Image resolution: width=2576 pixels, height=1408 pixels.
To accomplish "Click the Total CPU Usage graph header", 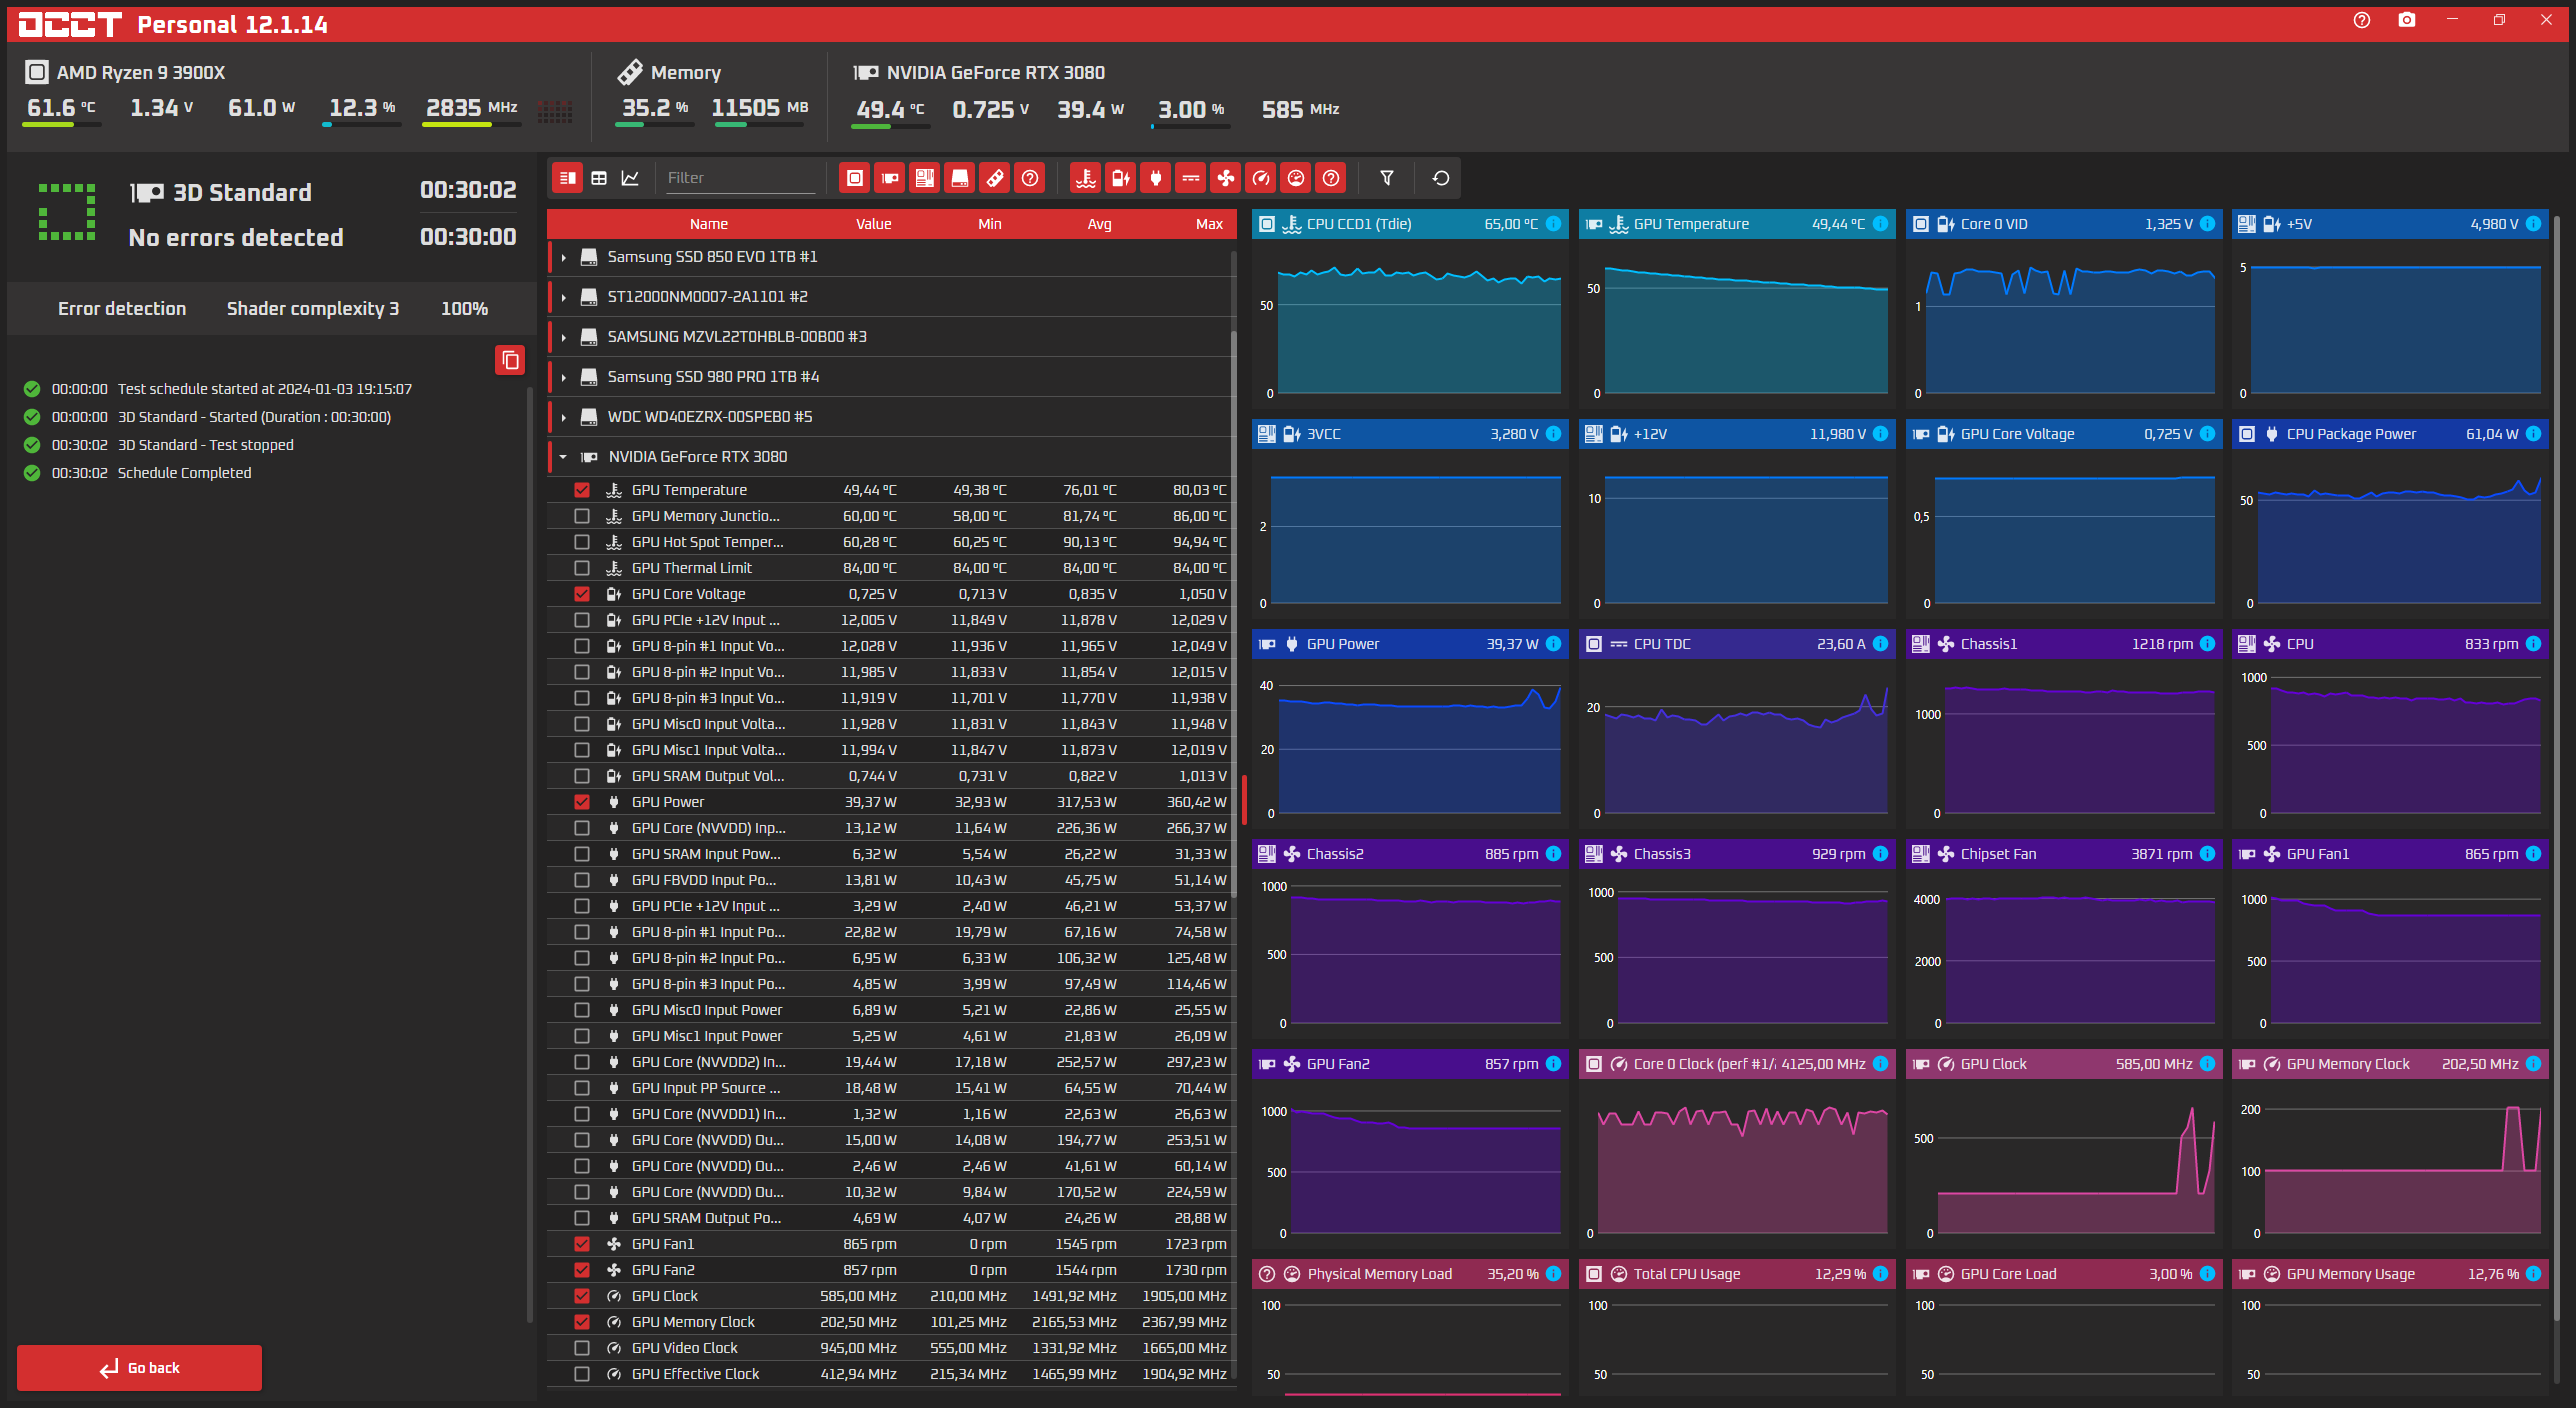I will pos(1737,1274).
